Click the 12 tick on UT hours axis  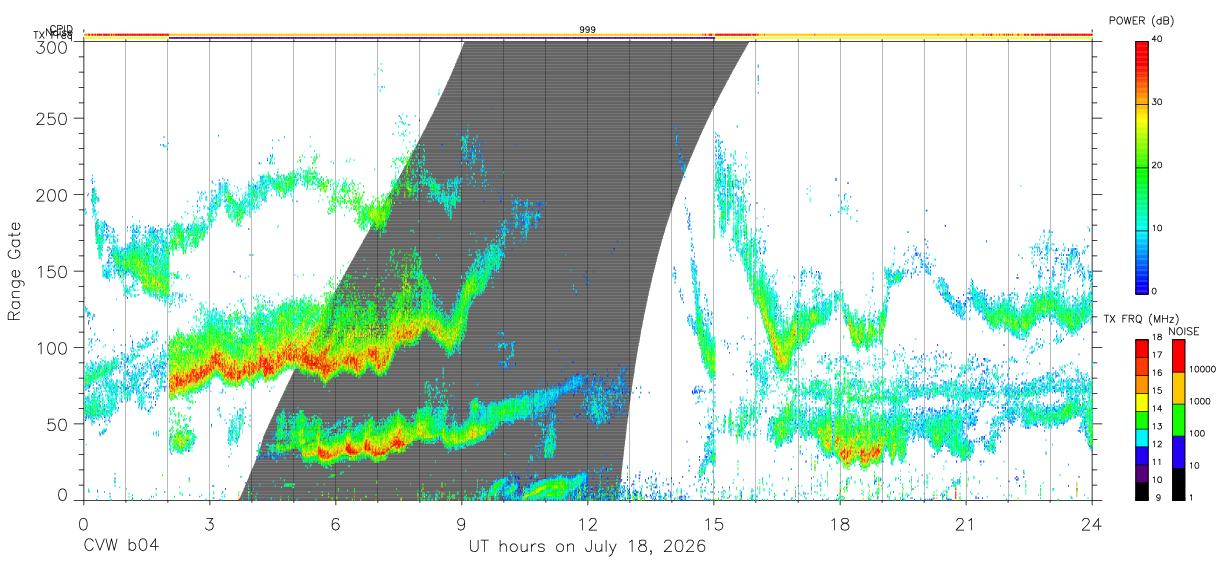(588, 524)
